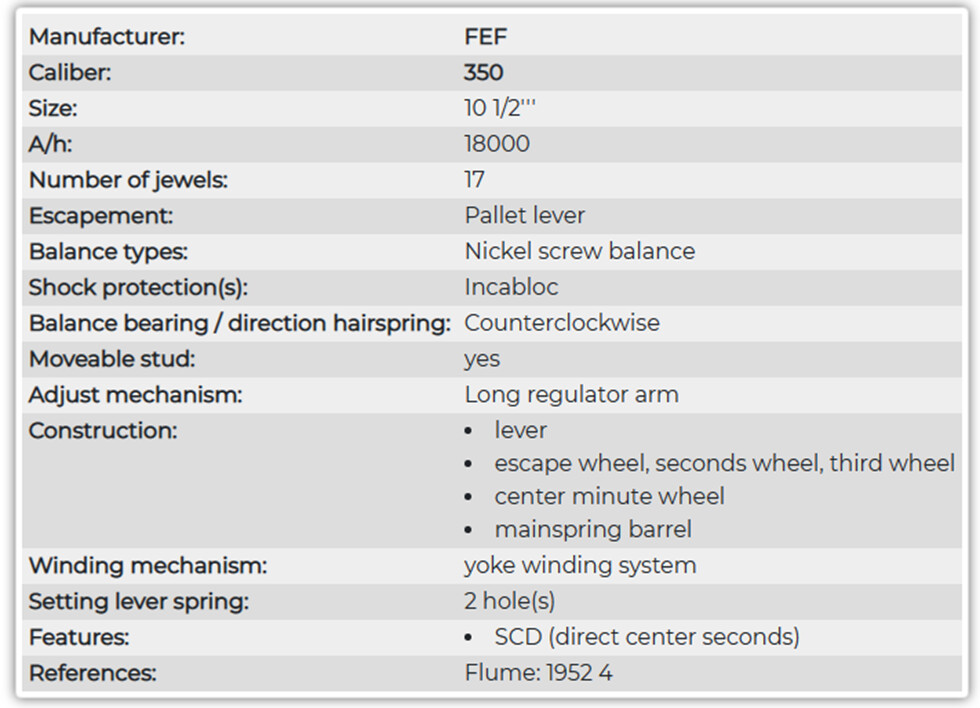Viewport: 980px width, 708px height.
Task: Click the Incabloc shock protection value
Action: click(511, 287)
